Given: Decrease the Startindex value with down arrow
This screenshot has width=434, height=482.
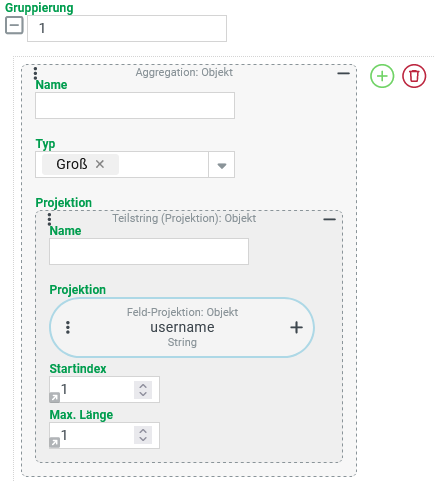Looking at the screenshot, I should [x=143, y=394].
